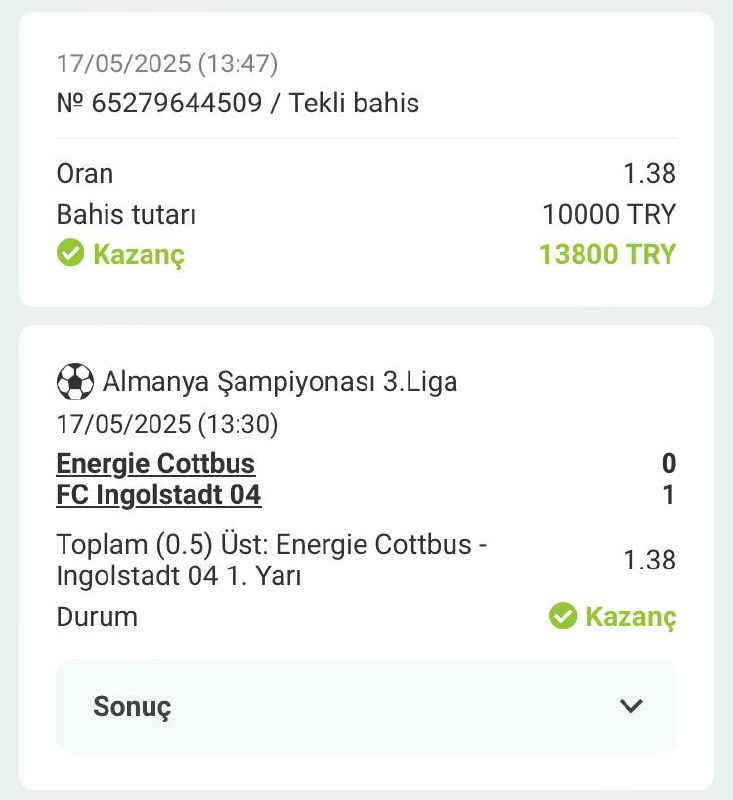Click the 1.38 odds value beside Oran
The width and height of the screenshot is (733, 800).
coord(650,173)
